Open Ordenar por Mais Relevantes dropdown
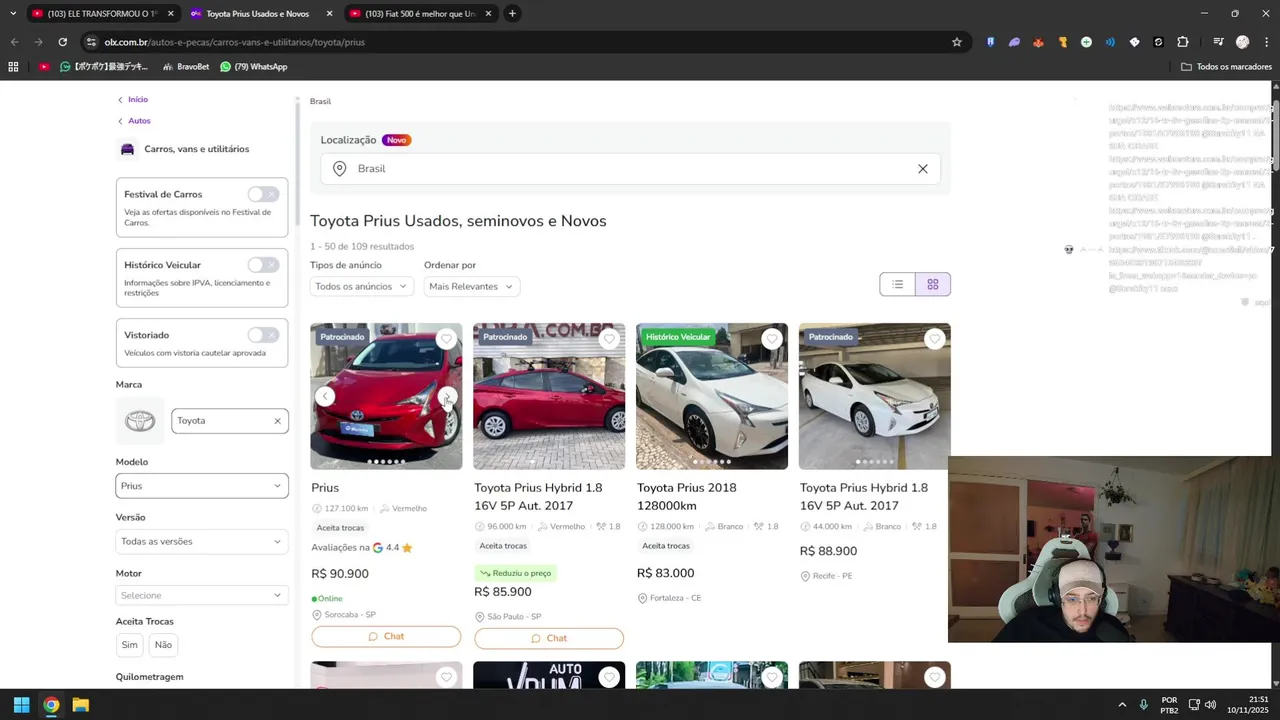This screenshot has width=1280, height=720. pos(471,286)
